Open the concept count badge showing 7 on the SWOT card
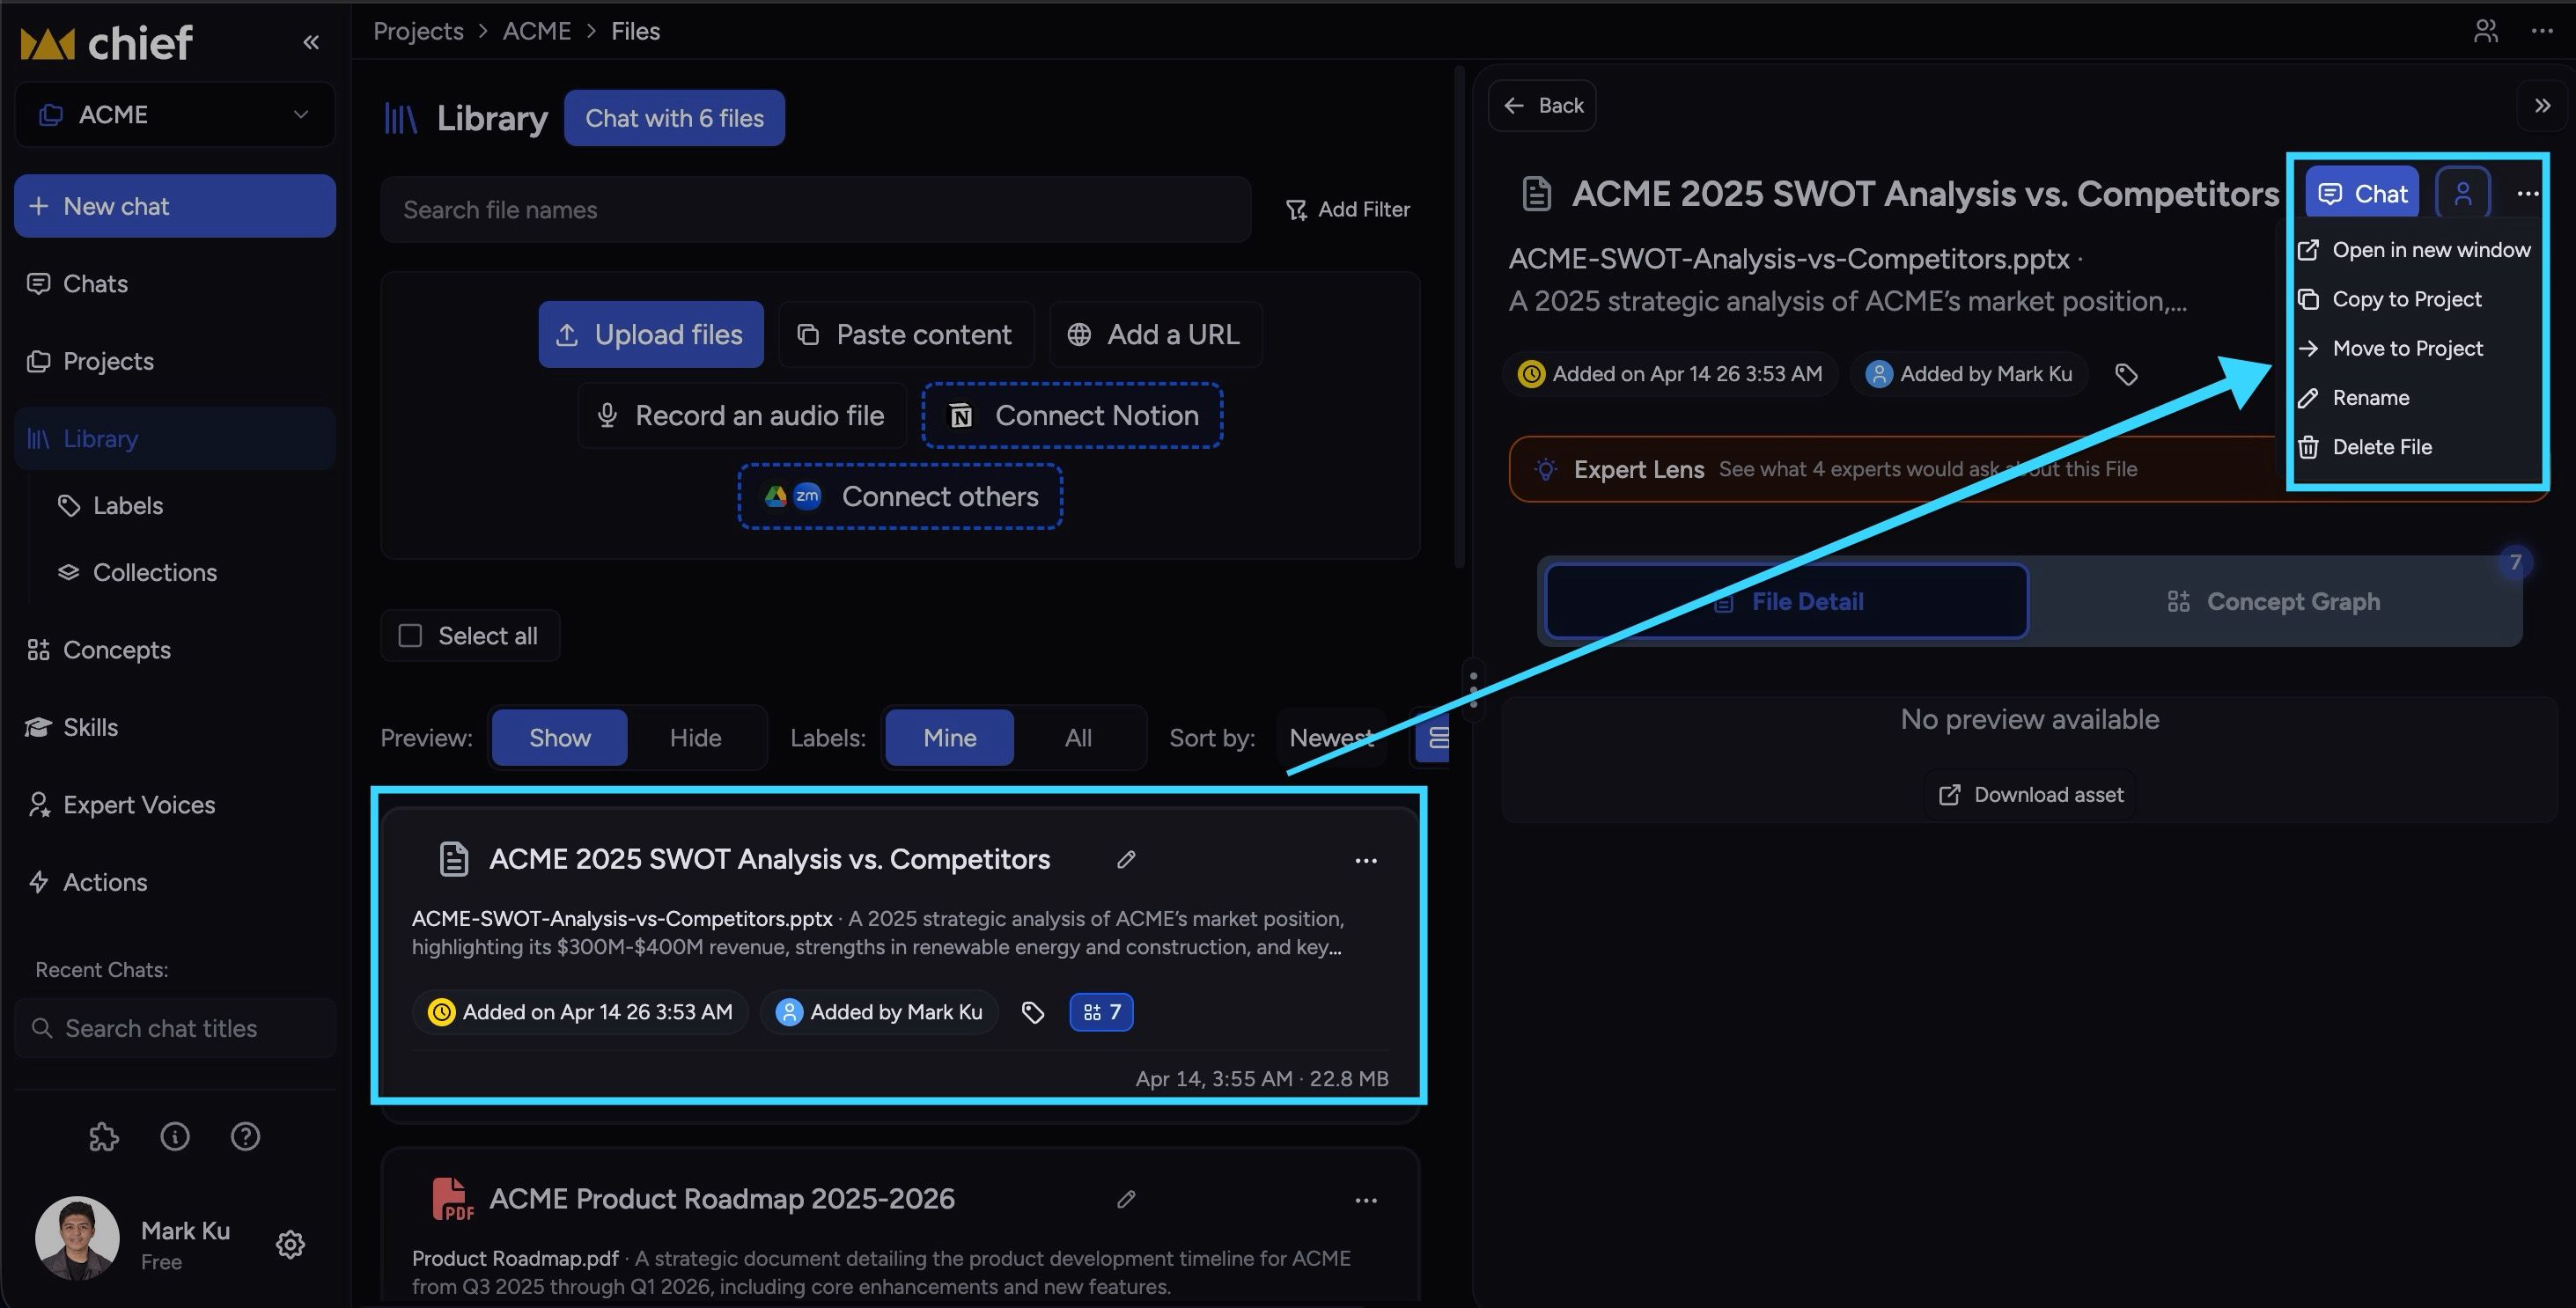The image size is (2576, 1308). click(1101, 1012)
